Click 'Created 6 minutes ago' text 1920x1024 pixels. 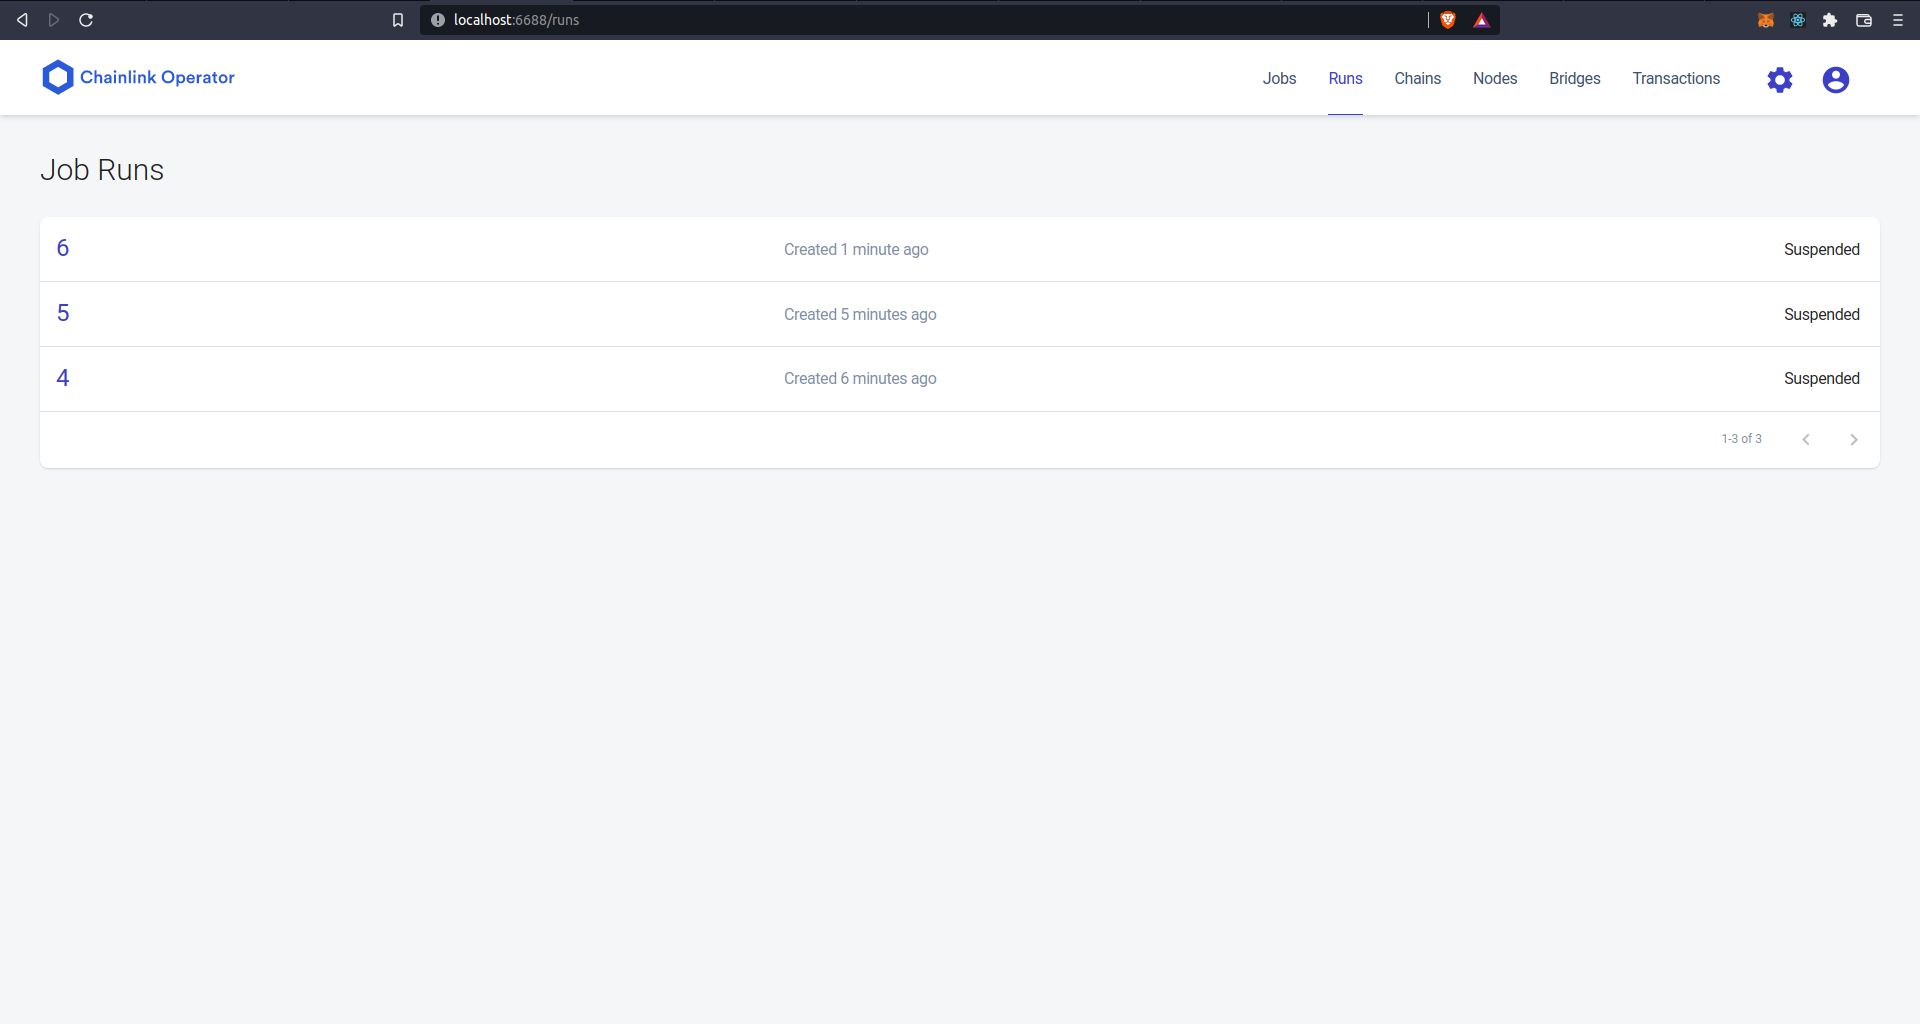860,378
